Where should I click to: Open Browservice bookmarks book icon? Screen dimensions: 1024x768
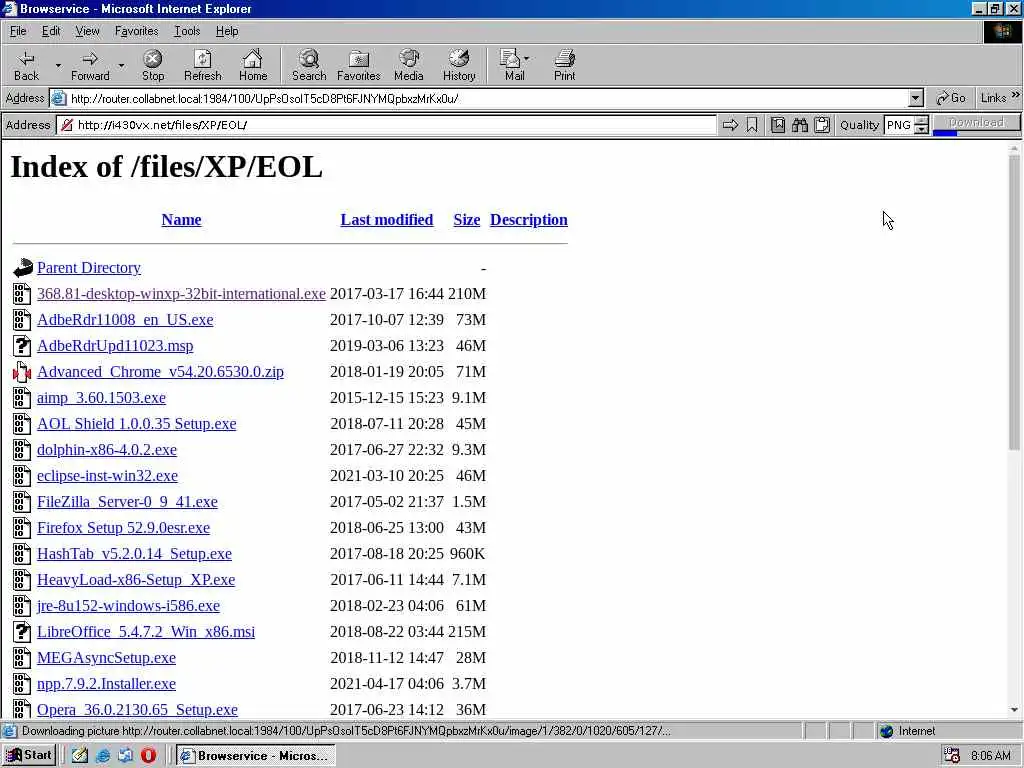[x=777, y=125]
